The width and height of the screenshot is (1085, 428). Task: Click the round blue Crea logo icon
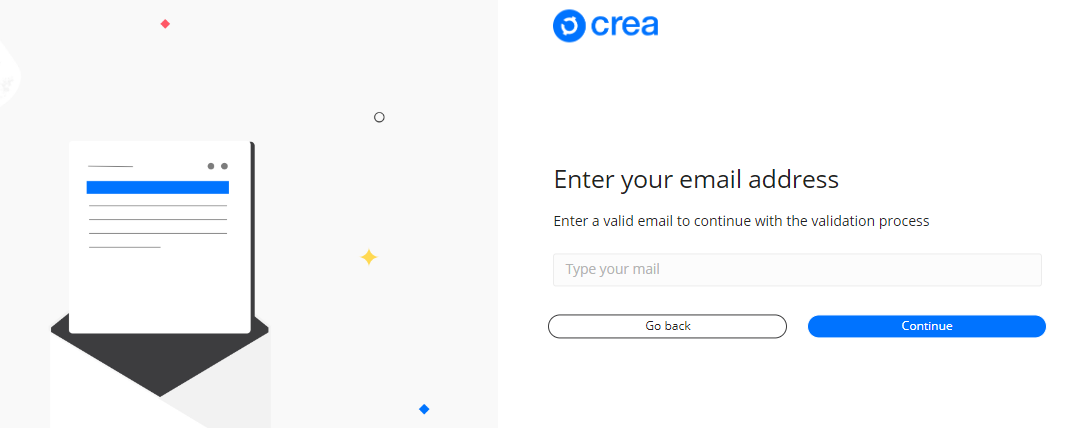[x=569, y=26]
